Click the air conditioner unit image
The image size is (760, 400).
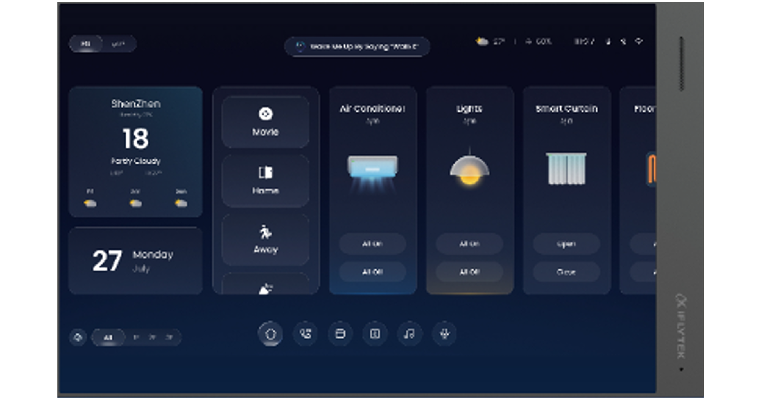(373, 169)
